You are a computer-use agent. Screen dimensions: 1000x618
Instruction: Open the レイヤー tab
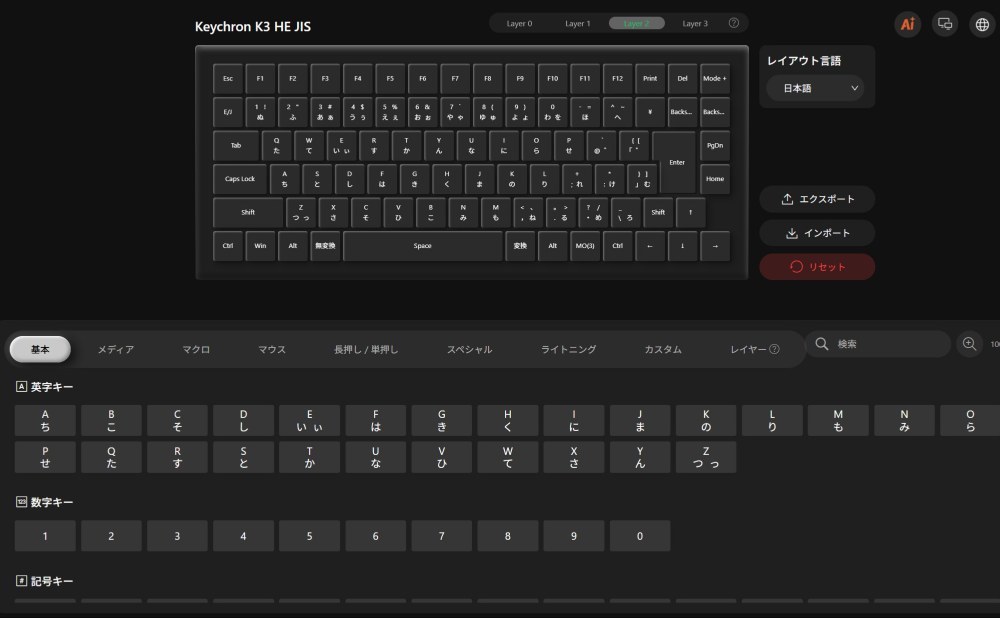coord(754,349)
